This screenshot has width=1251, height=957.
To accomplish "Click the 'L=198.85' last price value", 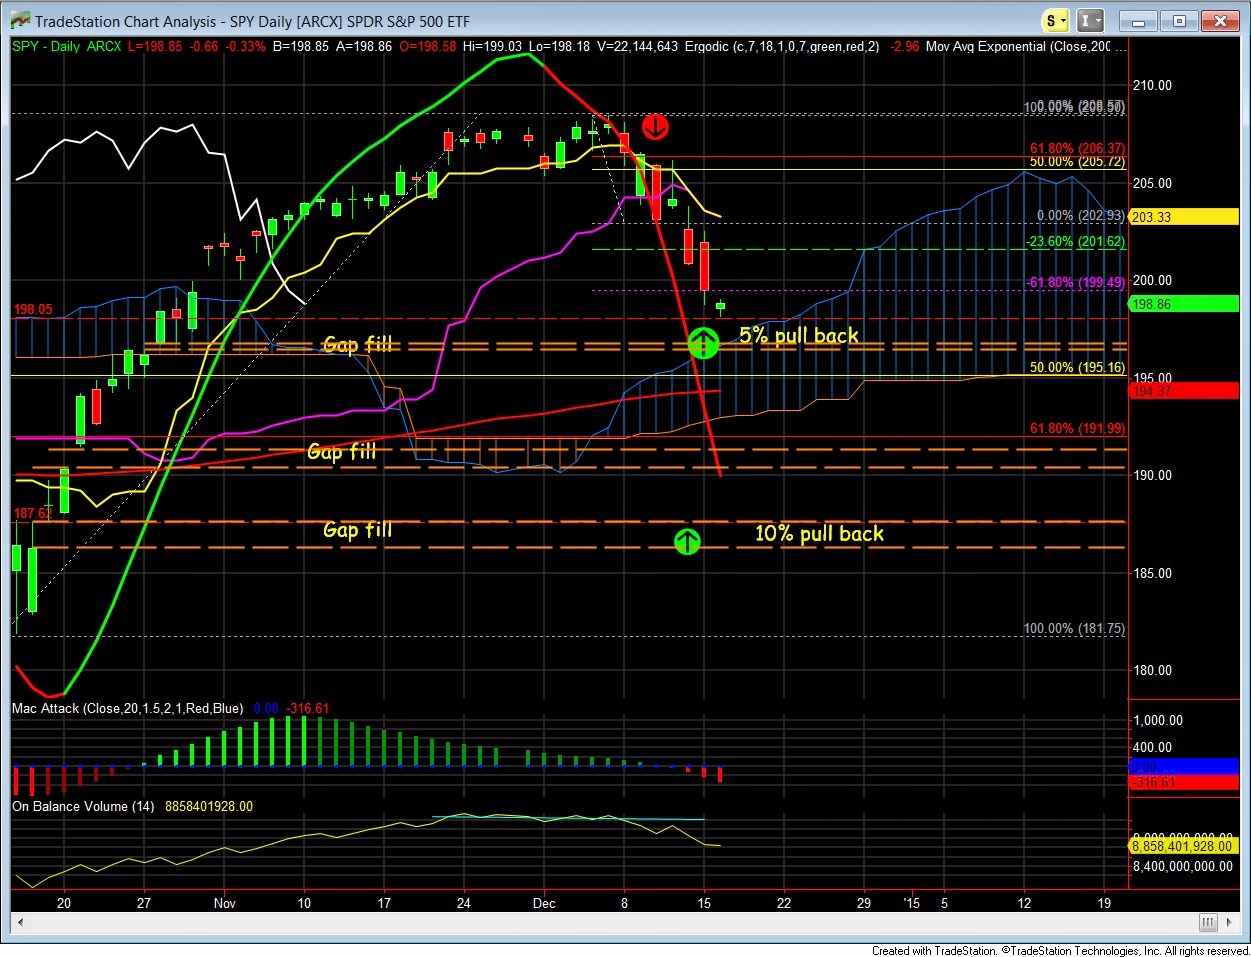I will pos(156,47).
